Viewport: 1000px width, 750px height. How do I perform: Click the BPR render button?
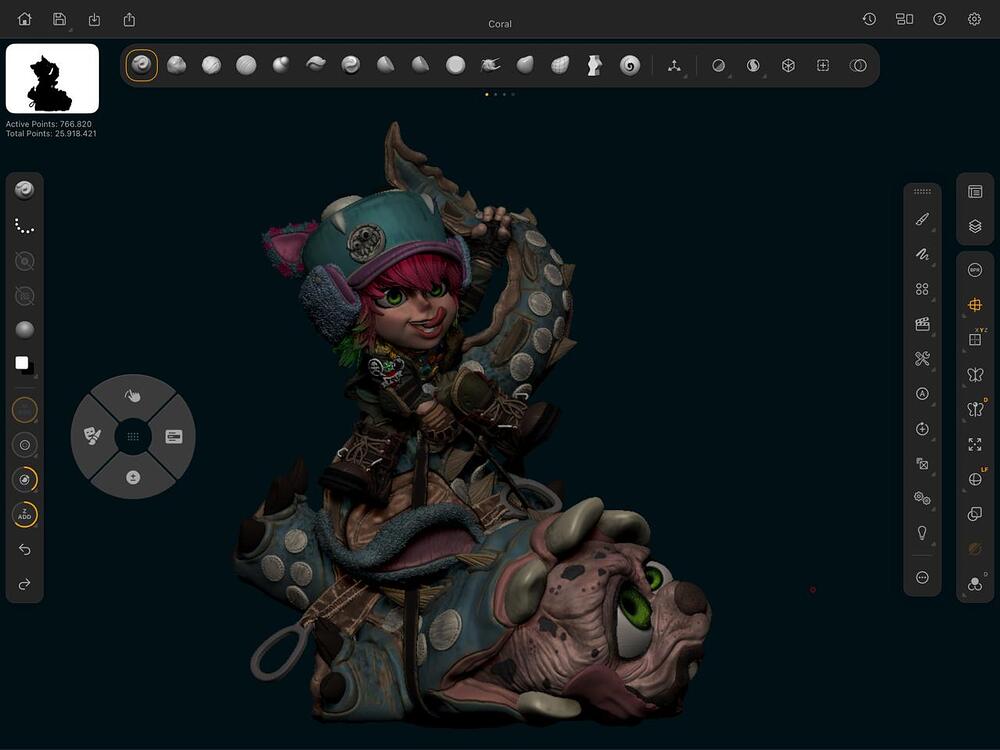tap(975, 270)
